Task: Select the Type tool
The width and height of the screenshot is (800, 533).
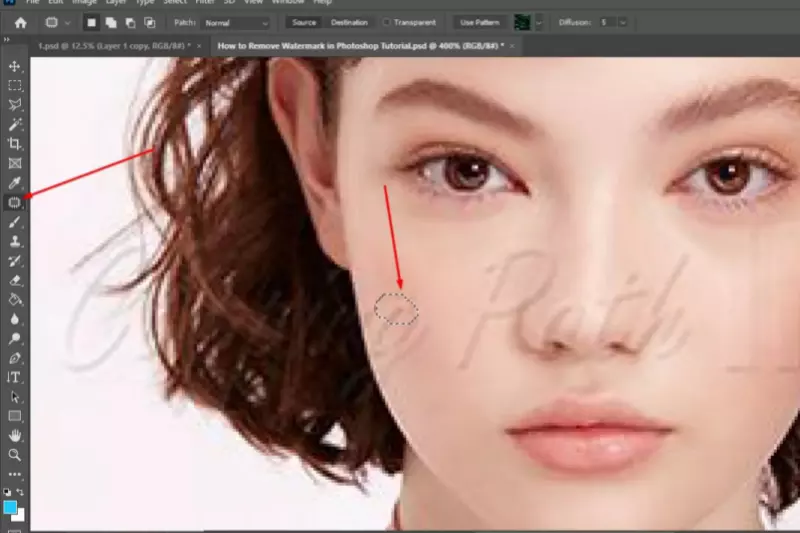Action: [x=14, y=377]
